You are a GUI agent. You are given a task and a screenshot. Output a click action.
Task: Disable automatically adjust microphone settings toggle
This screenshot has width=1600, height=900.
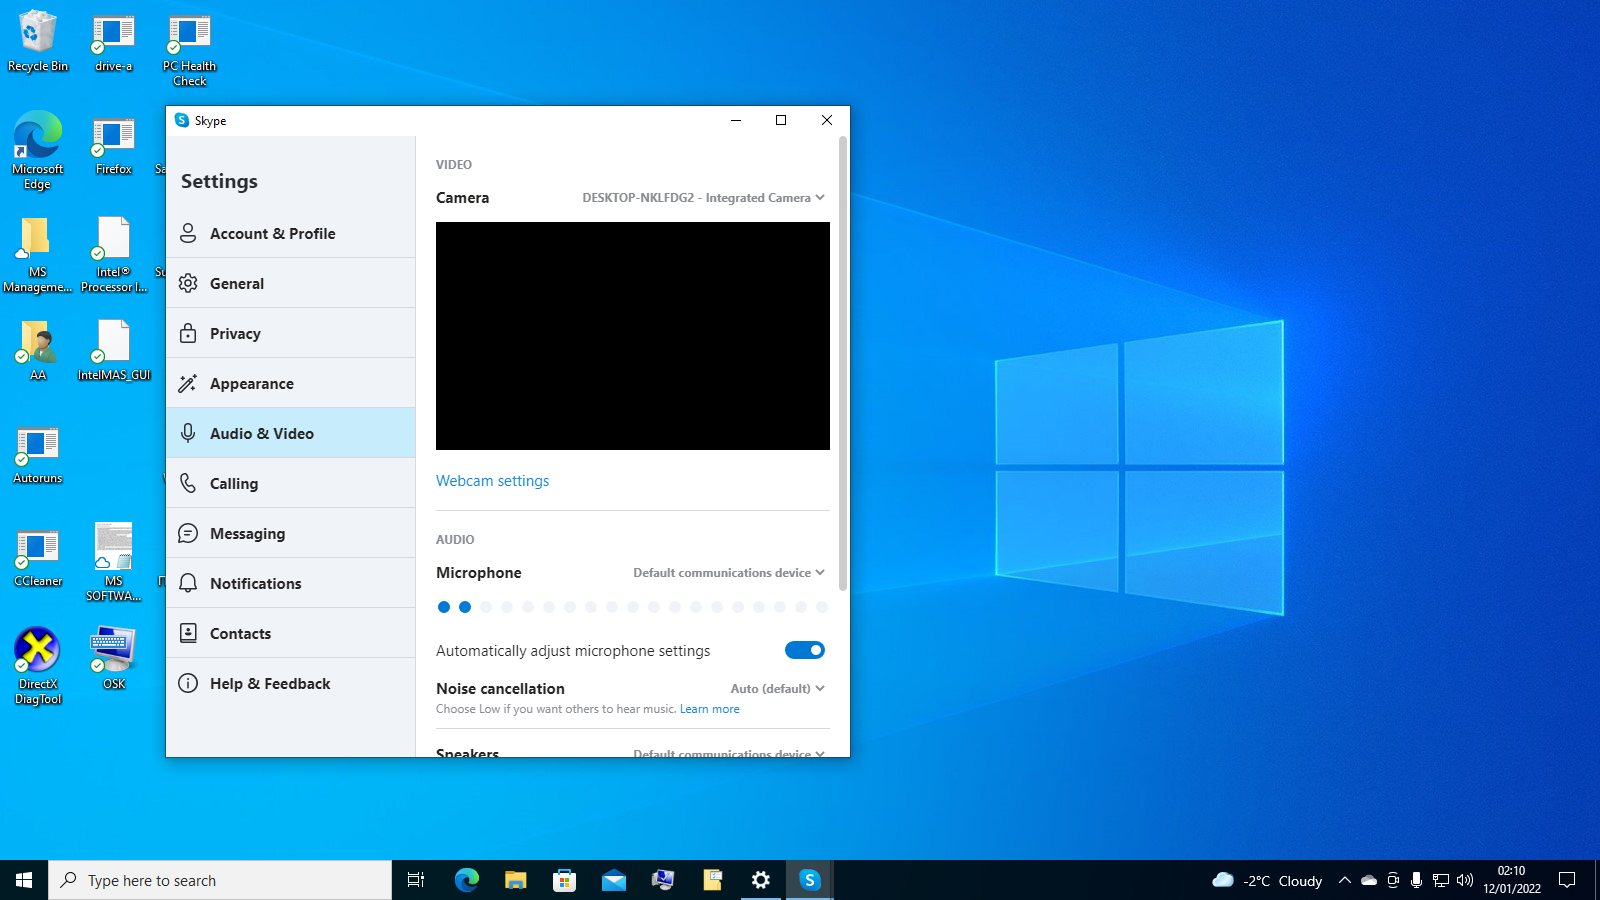(805, 650)
